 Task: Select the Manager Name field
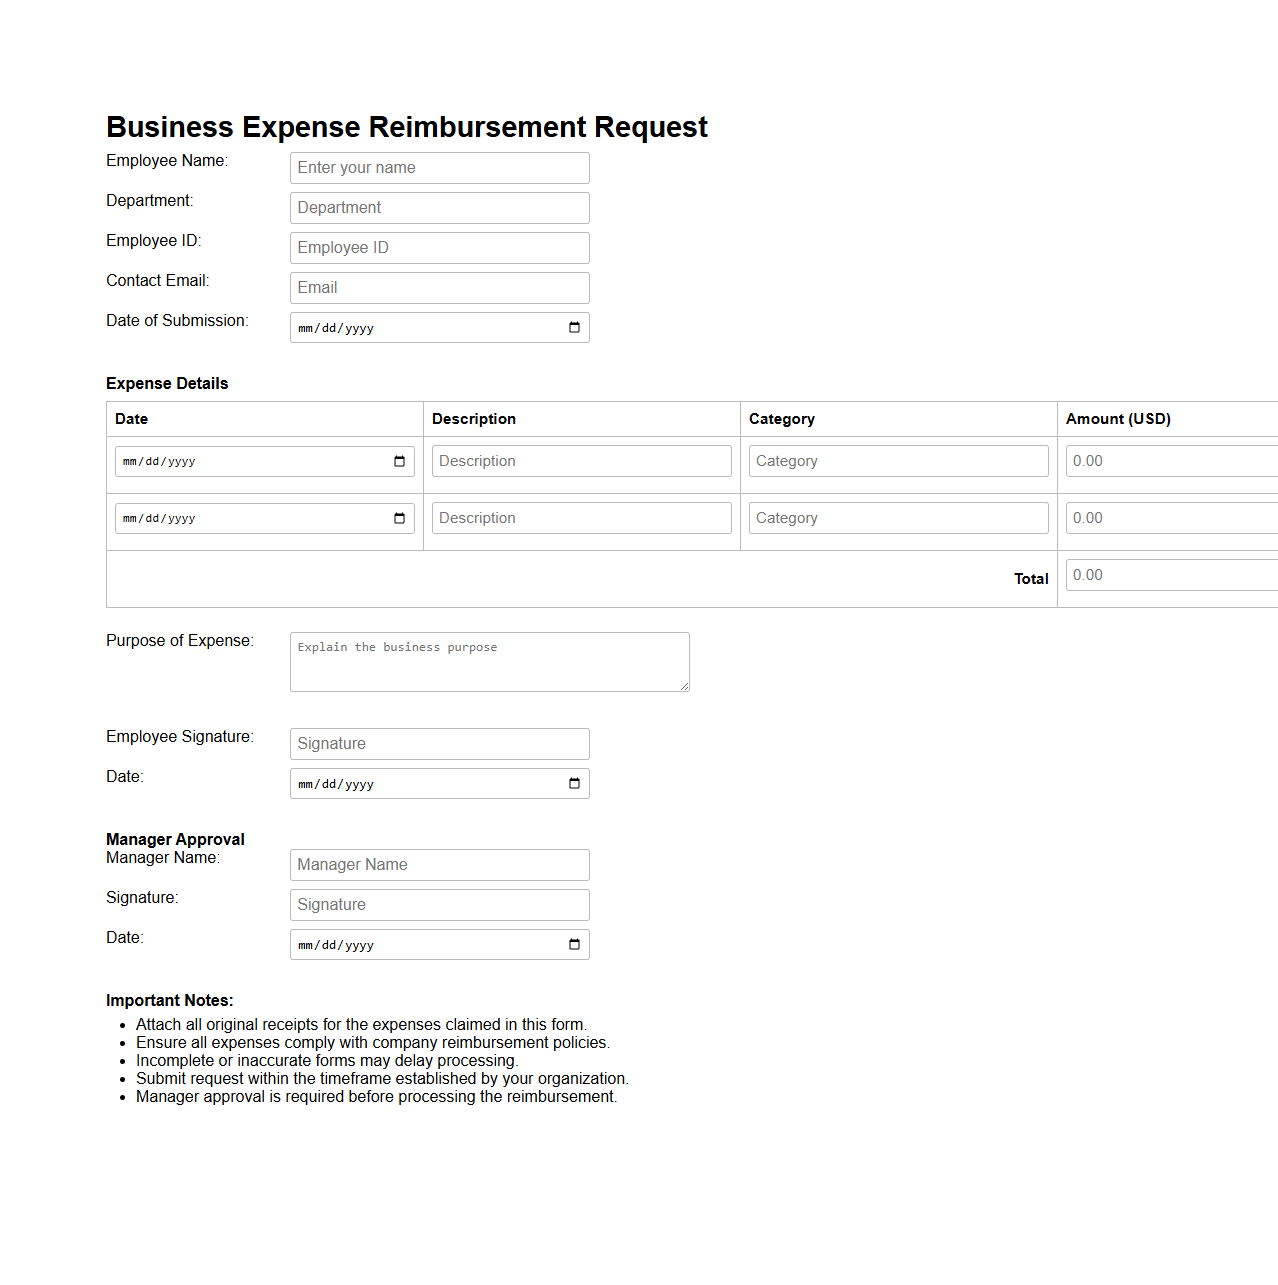(439, 865)
